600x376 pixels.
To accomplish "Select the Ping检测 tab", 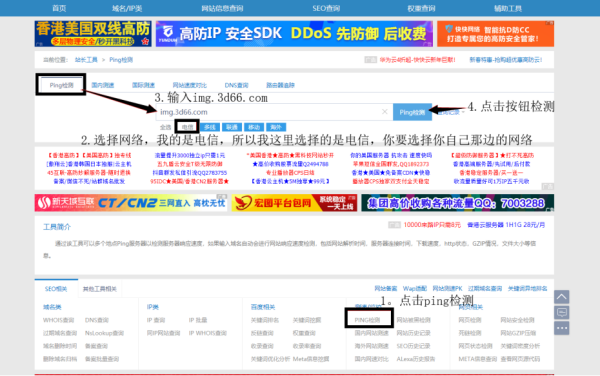I will pos(61,85).
